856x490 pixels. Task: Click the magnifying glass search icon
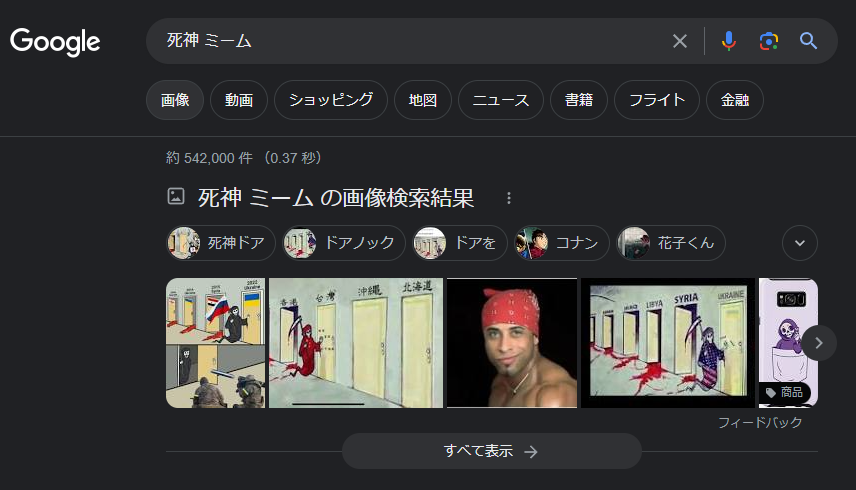click(x=809, y=41)
